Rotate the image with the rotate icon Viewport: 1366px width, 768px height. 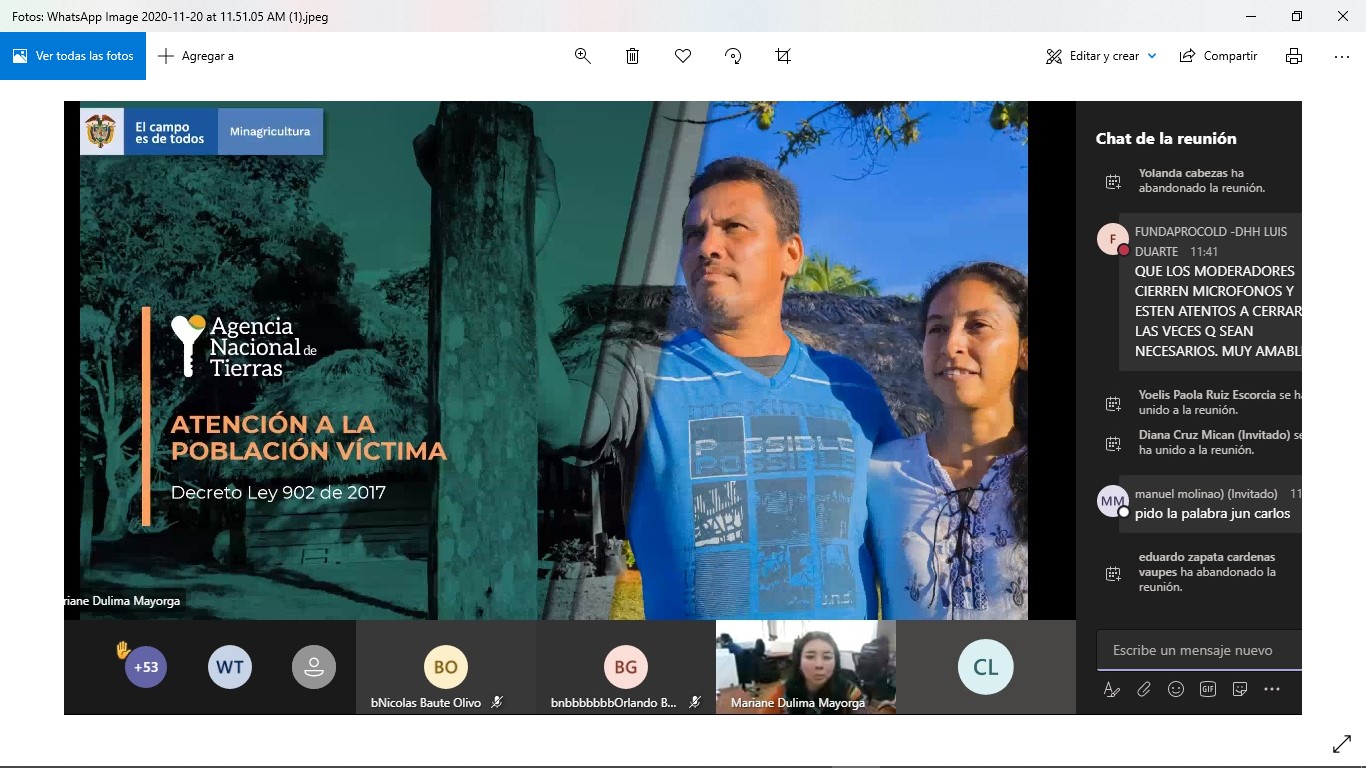click(733, 56)
